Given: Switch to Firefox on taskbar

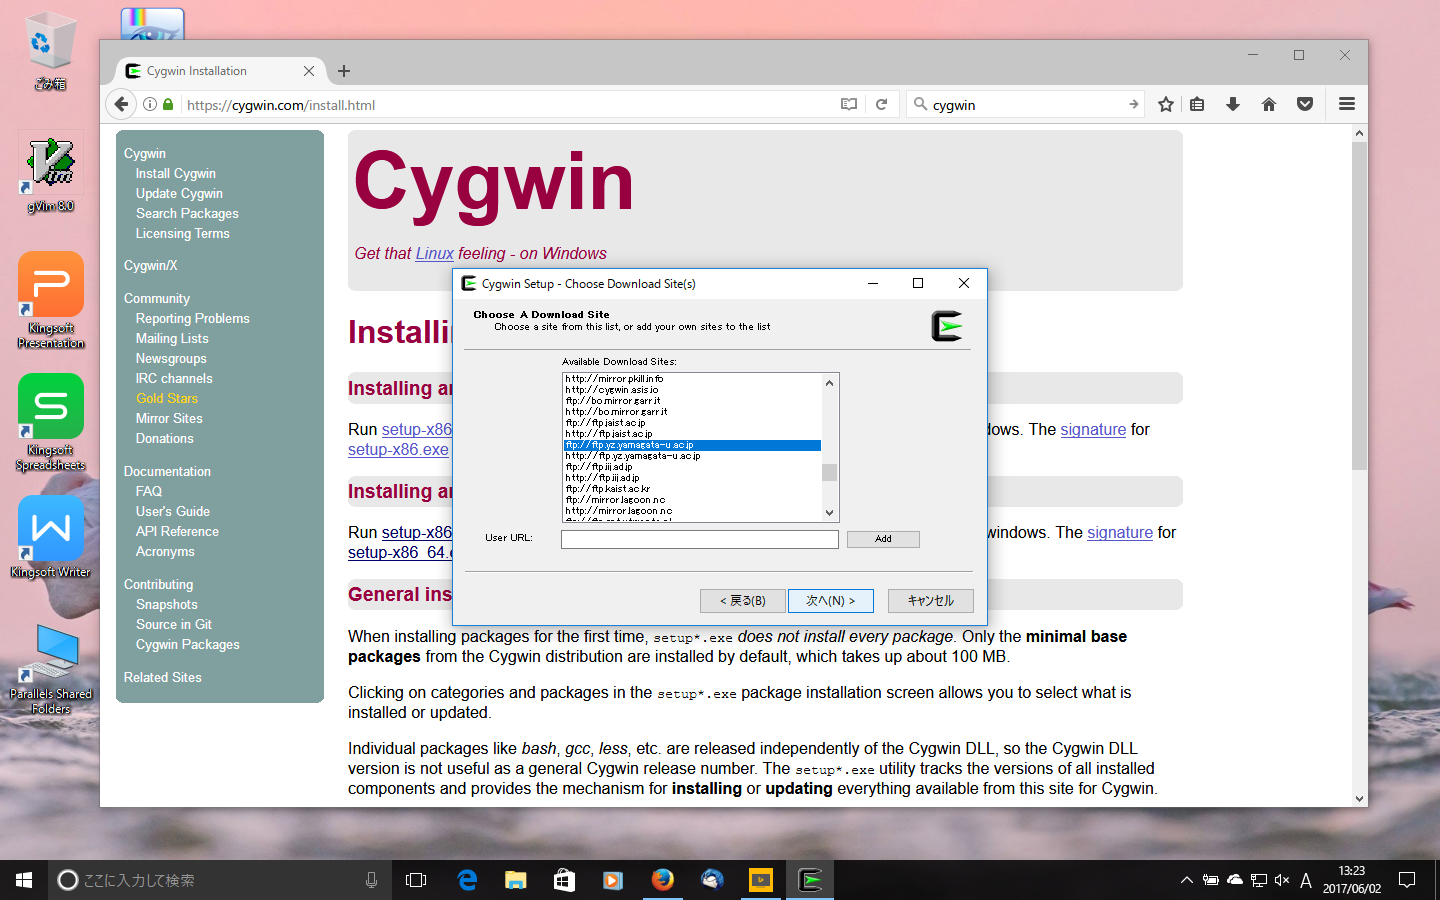Looking at the screenshot, I should [662, 880].
